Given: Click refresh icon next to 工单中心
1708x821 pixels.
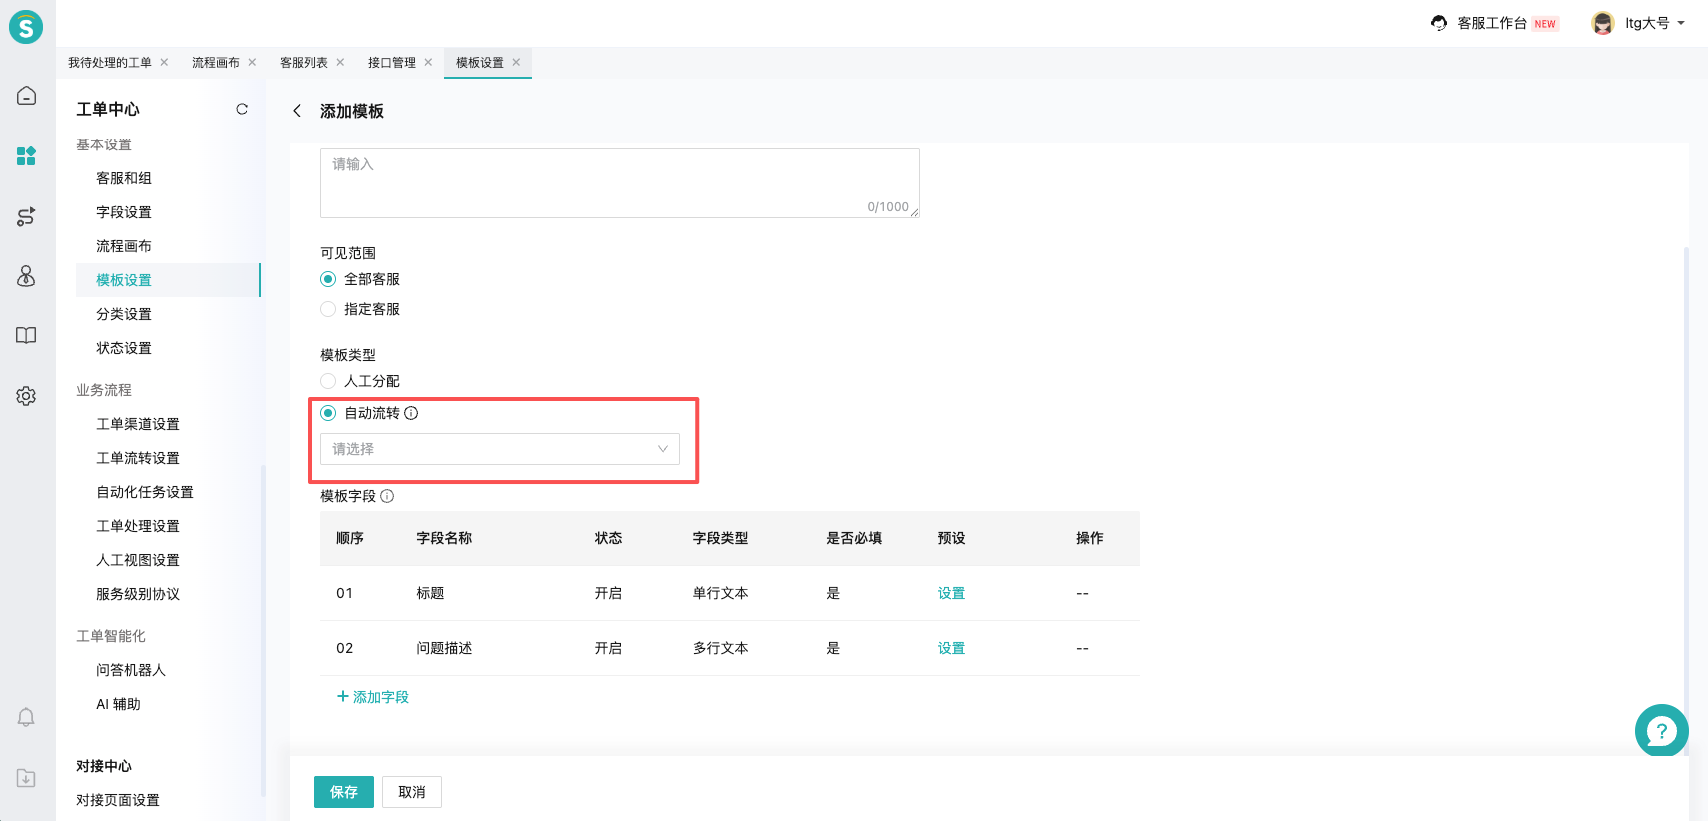Looking at the screenshot, I should click(x=242, y=109).
